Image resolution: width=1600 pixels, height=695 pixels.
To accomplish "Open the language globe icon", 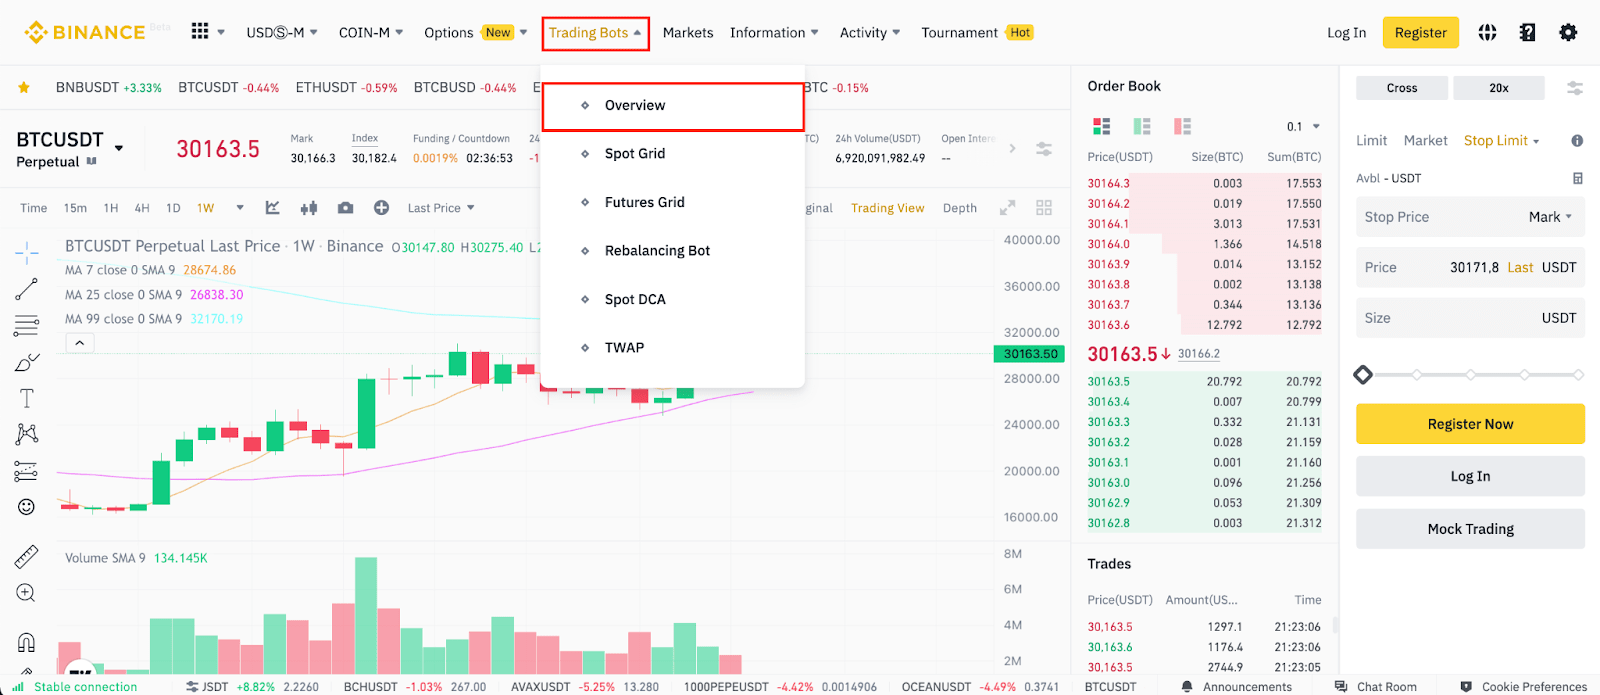I will pyautogui.click(x=1487, y=32).
